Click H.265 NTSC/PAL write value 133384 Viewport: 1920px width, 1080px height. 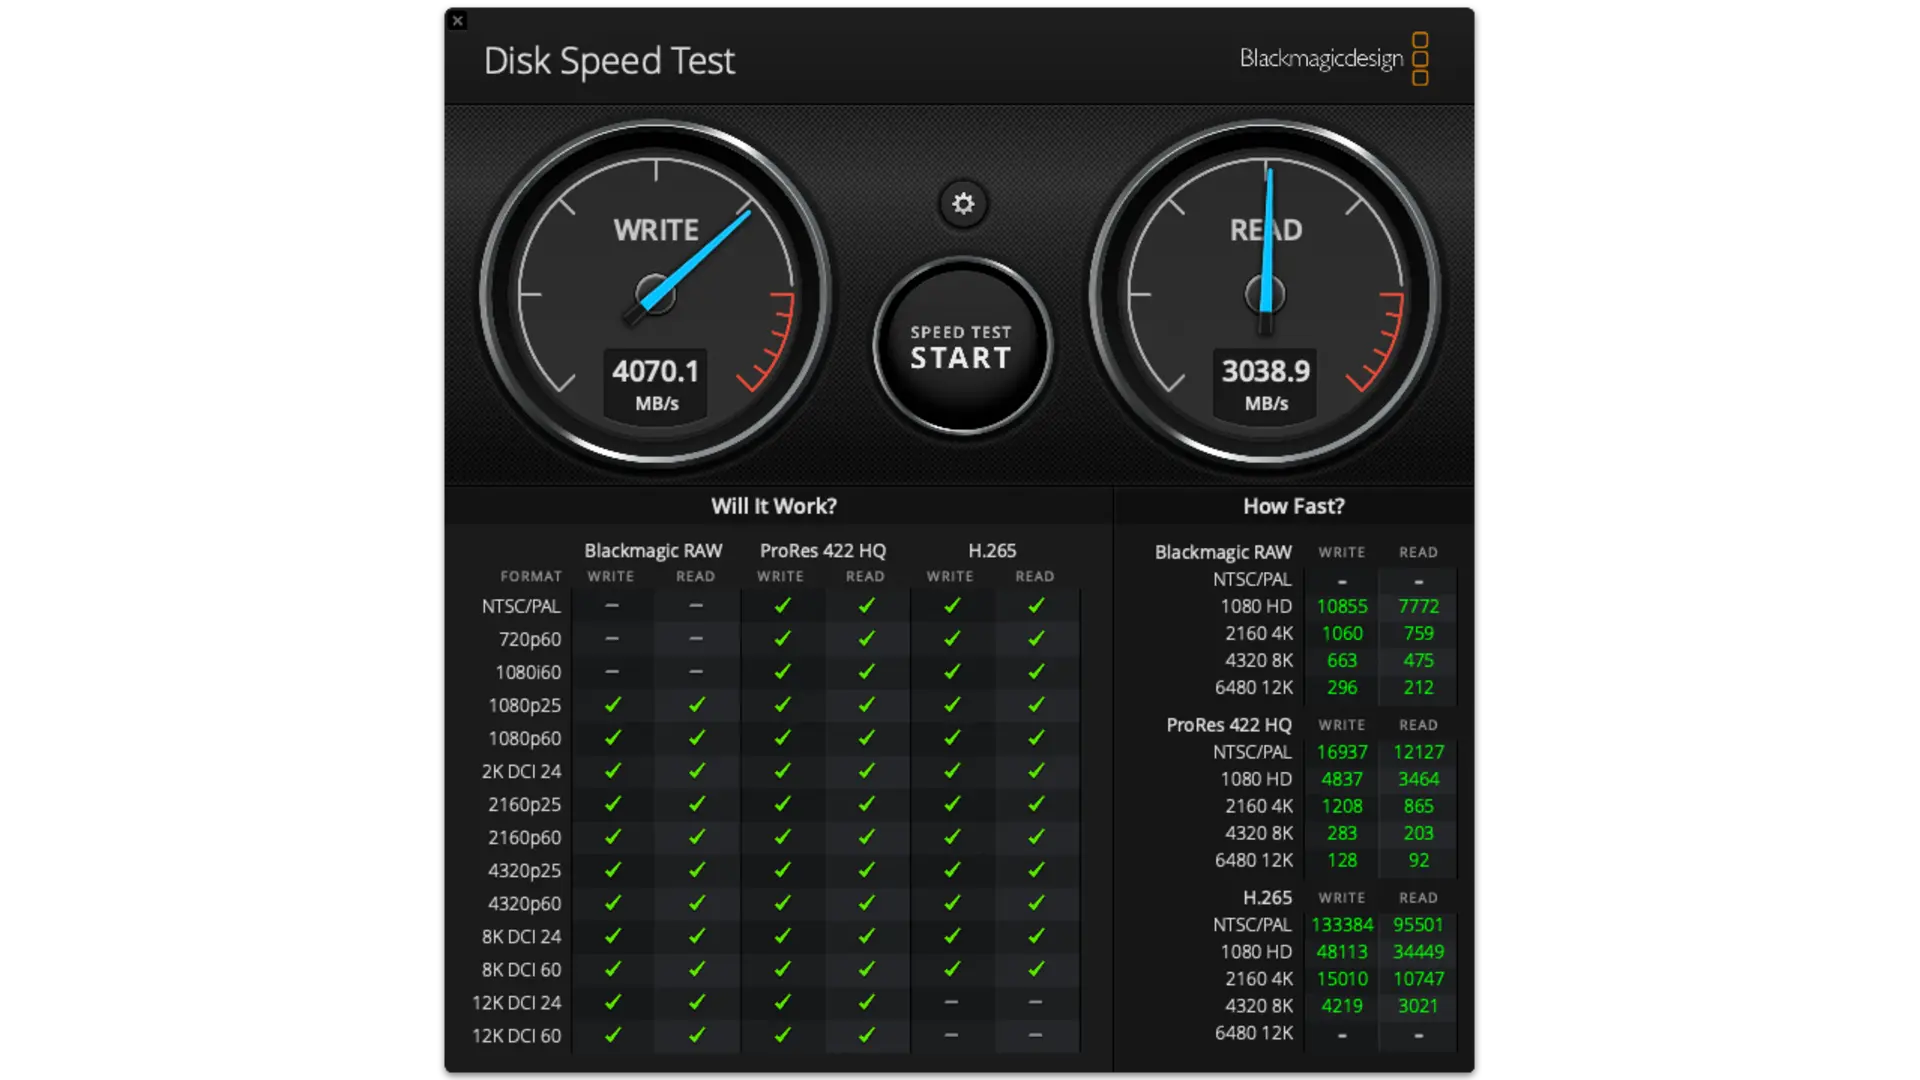[x=1342, y=925]
